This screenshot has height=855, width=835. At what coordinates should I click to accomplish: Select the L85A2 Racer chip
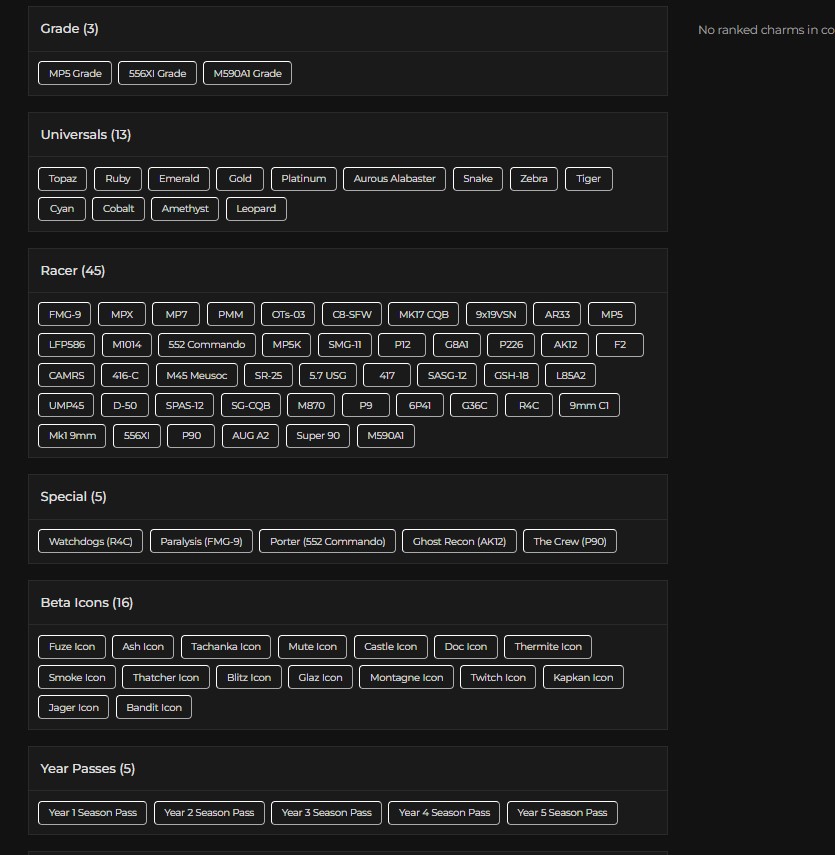coord(570,375)
